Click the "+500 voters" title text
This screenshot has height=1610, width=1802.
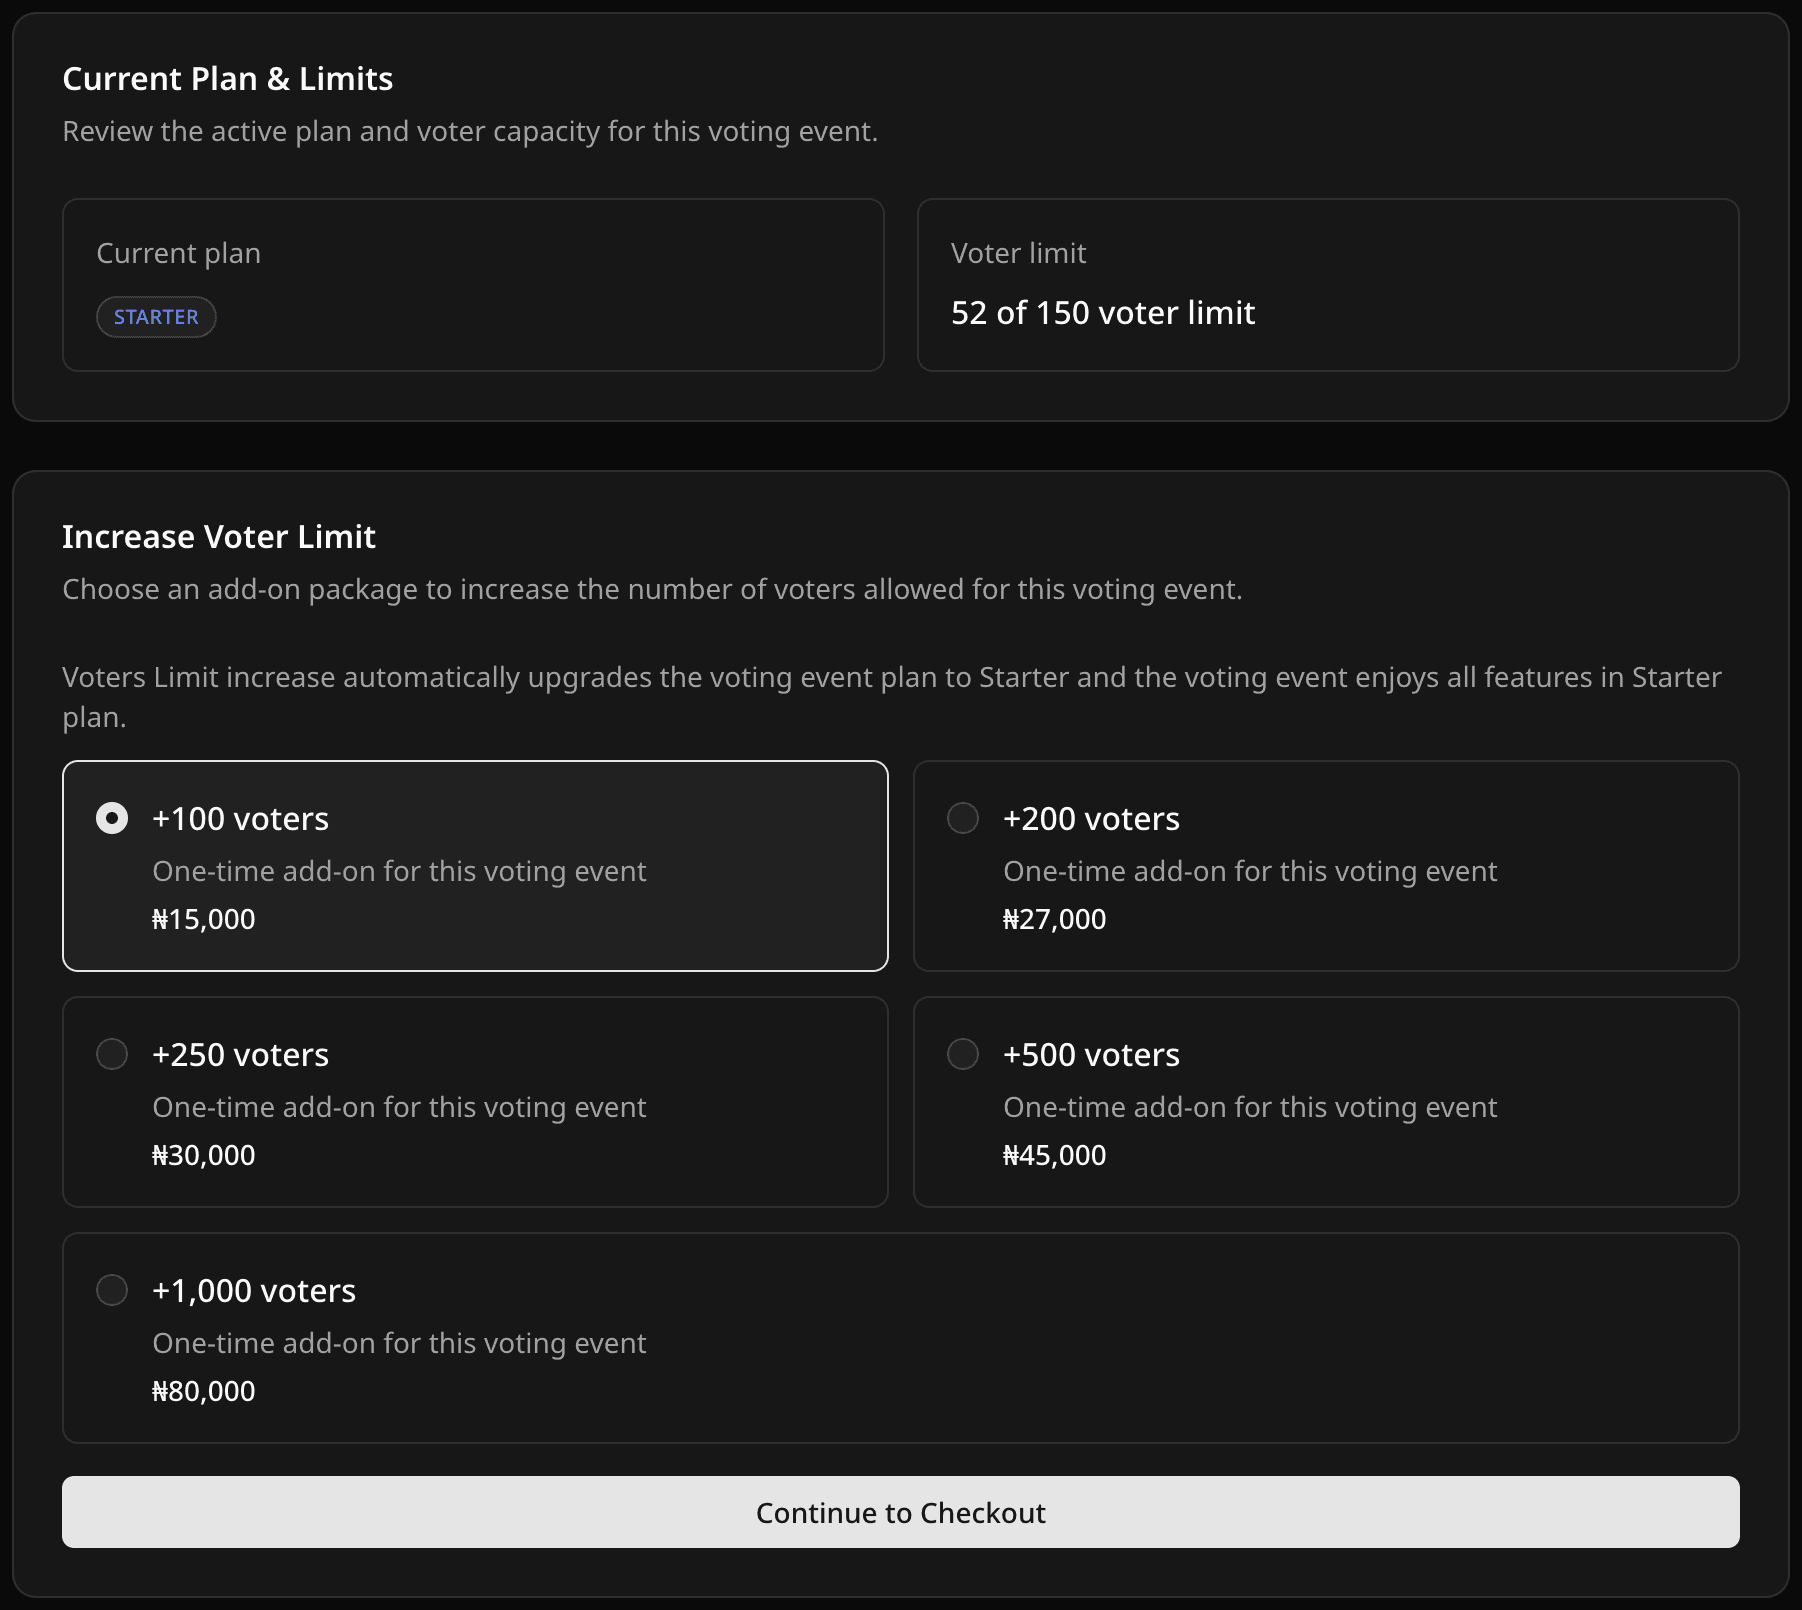pyautogui.click(x=1091, y=1055)
